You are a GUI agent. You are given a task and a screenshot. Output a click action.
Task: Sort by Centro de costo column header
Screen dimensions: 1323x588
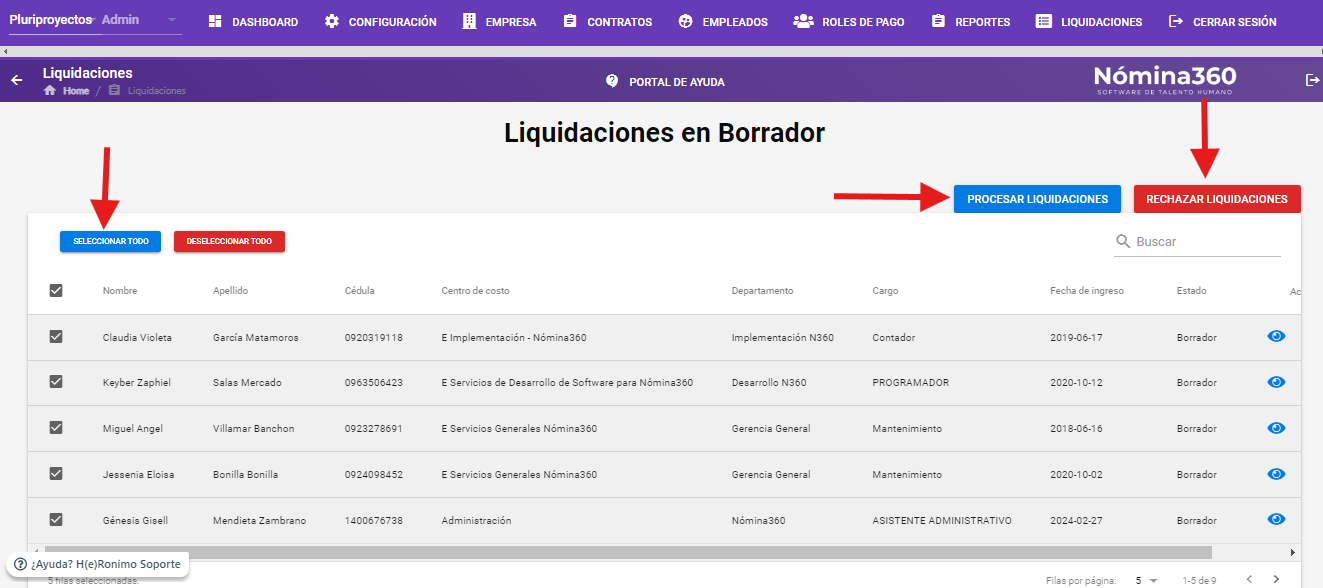(475, 291)
